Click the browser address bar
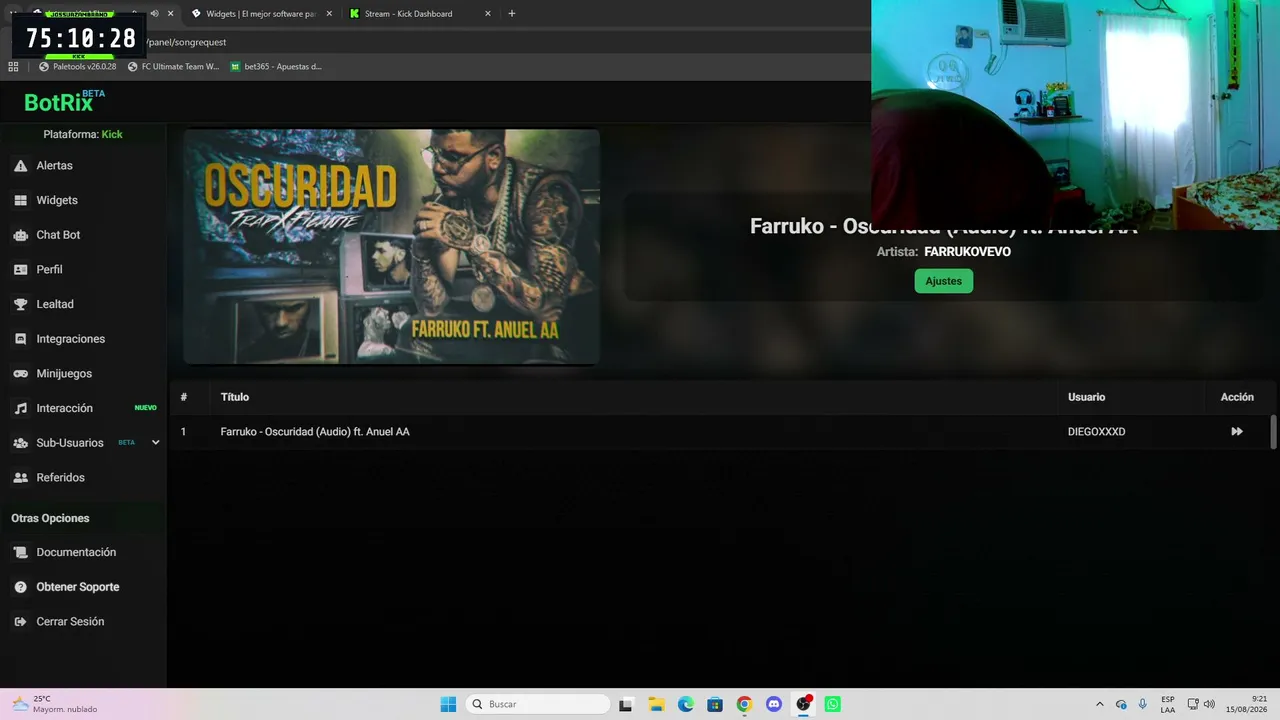 pyautogui.click(x=500, y=42)
